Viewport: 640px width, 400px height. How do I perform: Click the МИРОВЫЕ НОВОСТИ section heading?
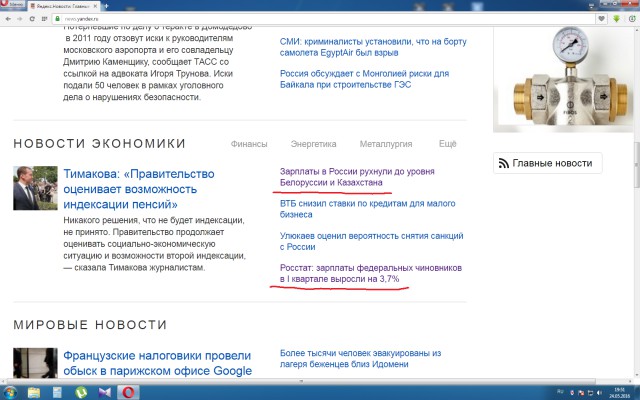pos(90,325)
